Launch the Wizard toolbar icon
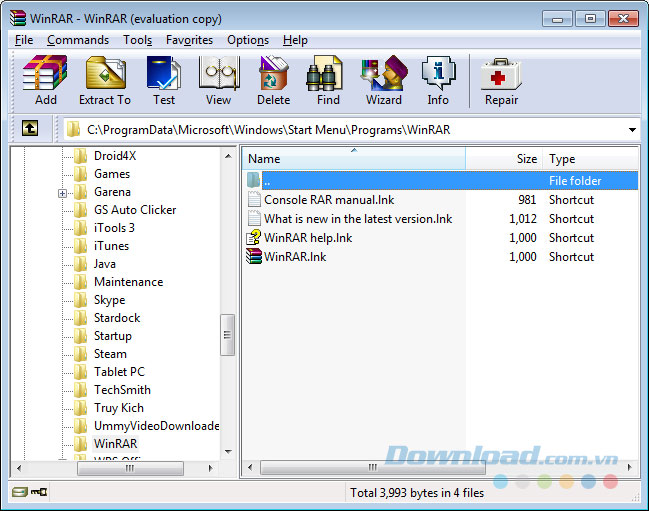Viewport: 649px width, 511px height. pos(384,73)
